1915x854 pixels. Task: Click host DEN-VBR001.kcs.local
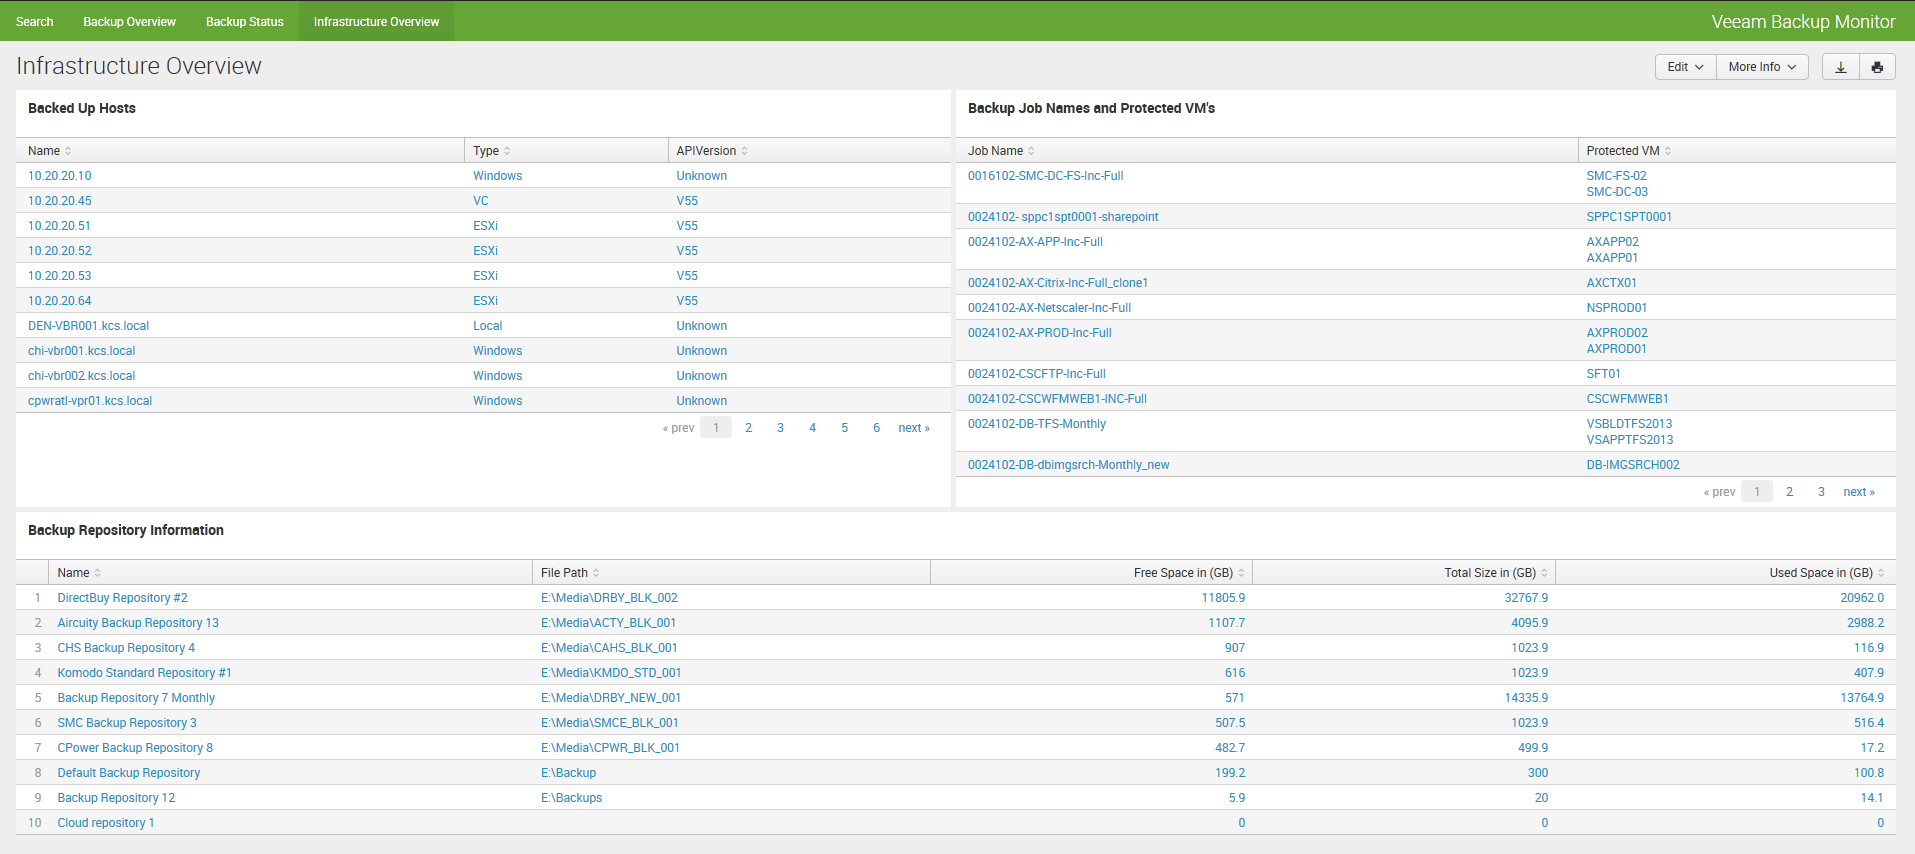pyautogui.click(x=88, y=326)
